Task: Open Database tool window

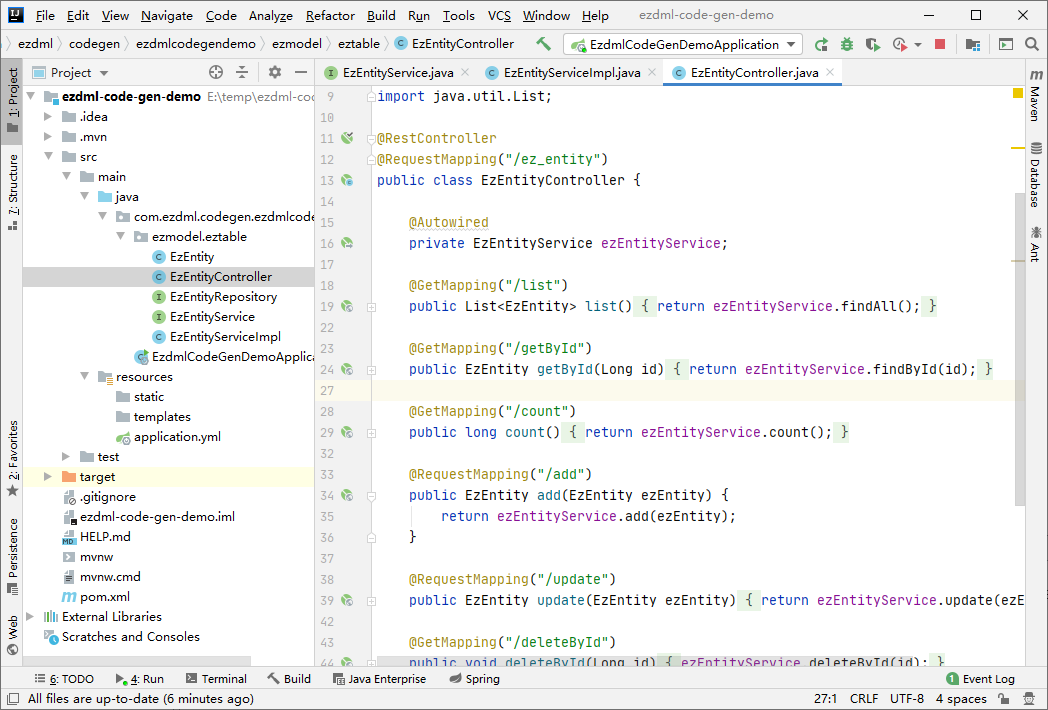Action: [1035, 174]
